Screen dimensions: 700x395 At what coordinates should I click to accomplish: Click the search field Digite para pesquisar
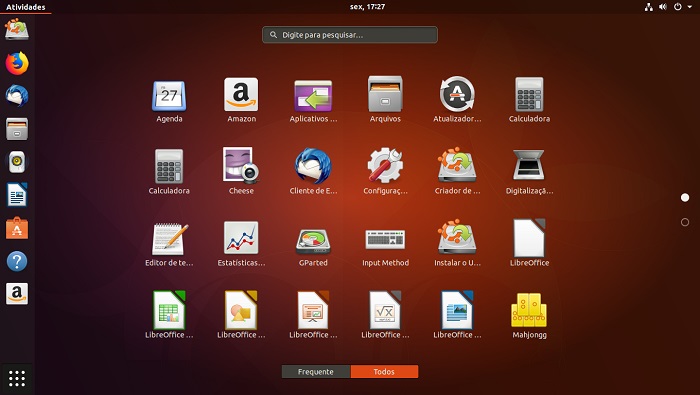tap(350, 35)
